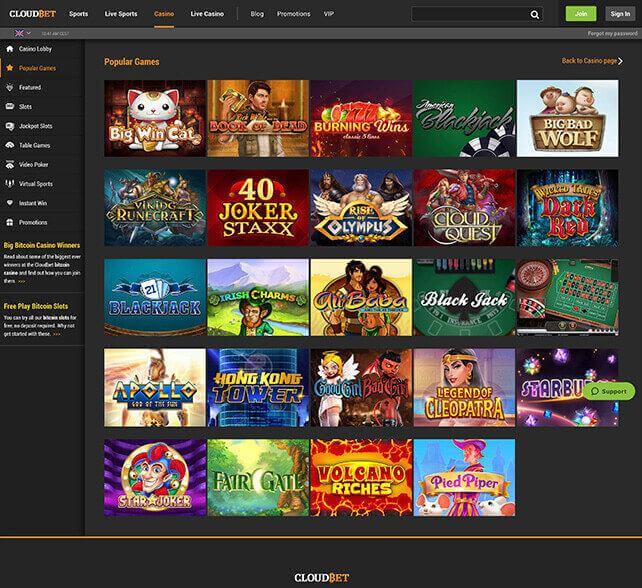
Task: Click the Back to Casino page arrow
Action: pos(620,61)
